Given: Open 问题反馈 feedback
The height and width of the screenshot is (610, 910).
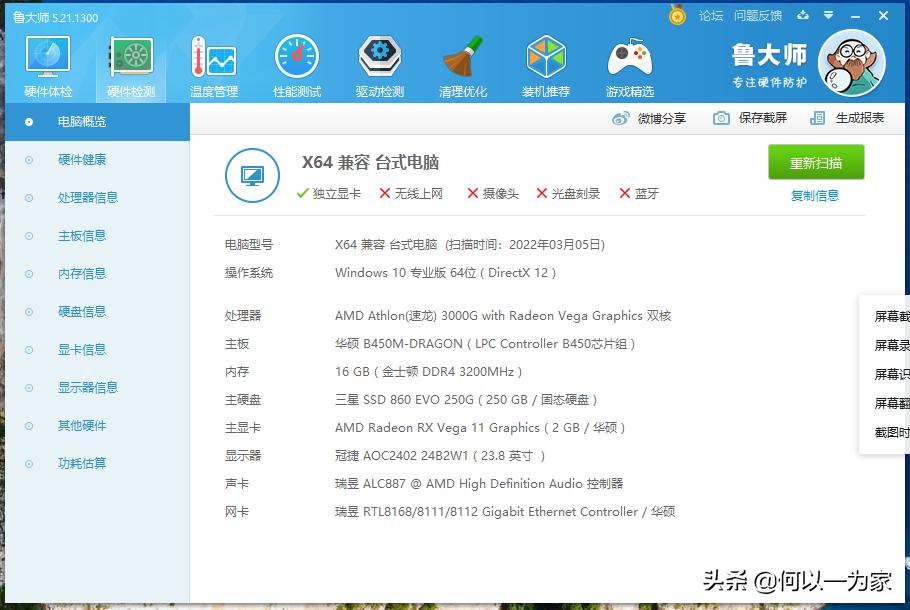Looking at the screenshot, I should point(757,16).
